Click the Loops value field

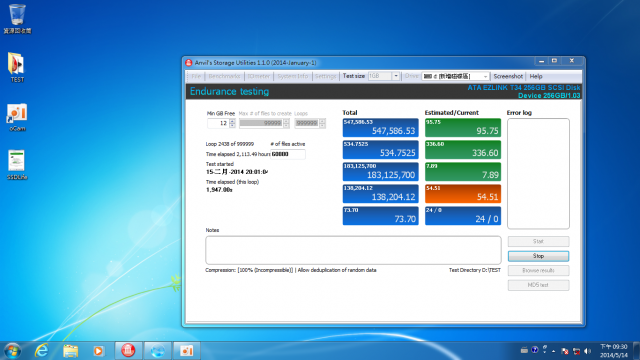click(307, 123)
